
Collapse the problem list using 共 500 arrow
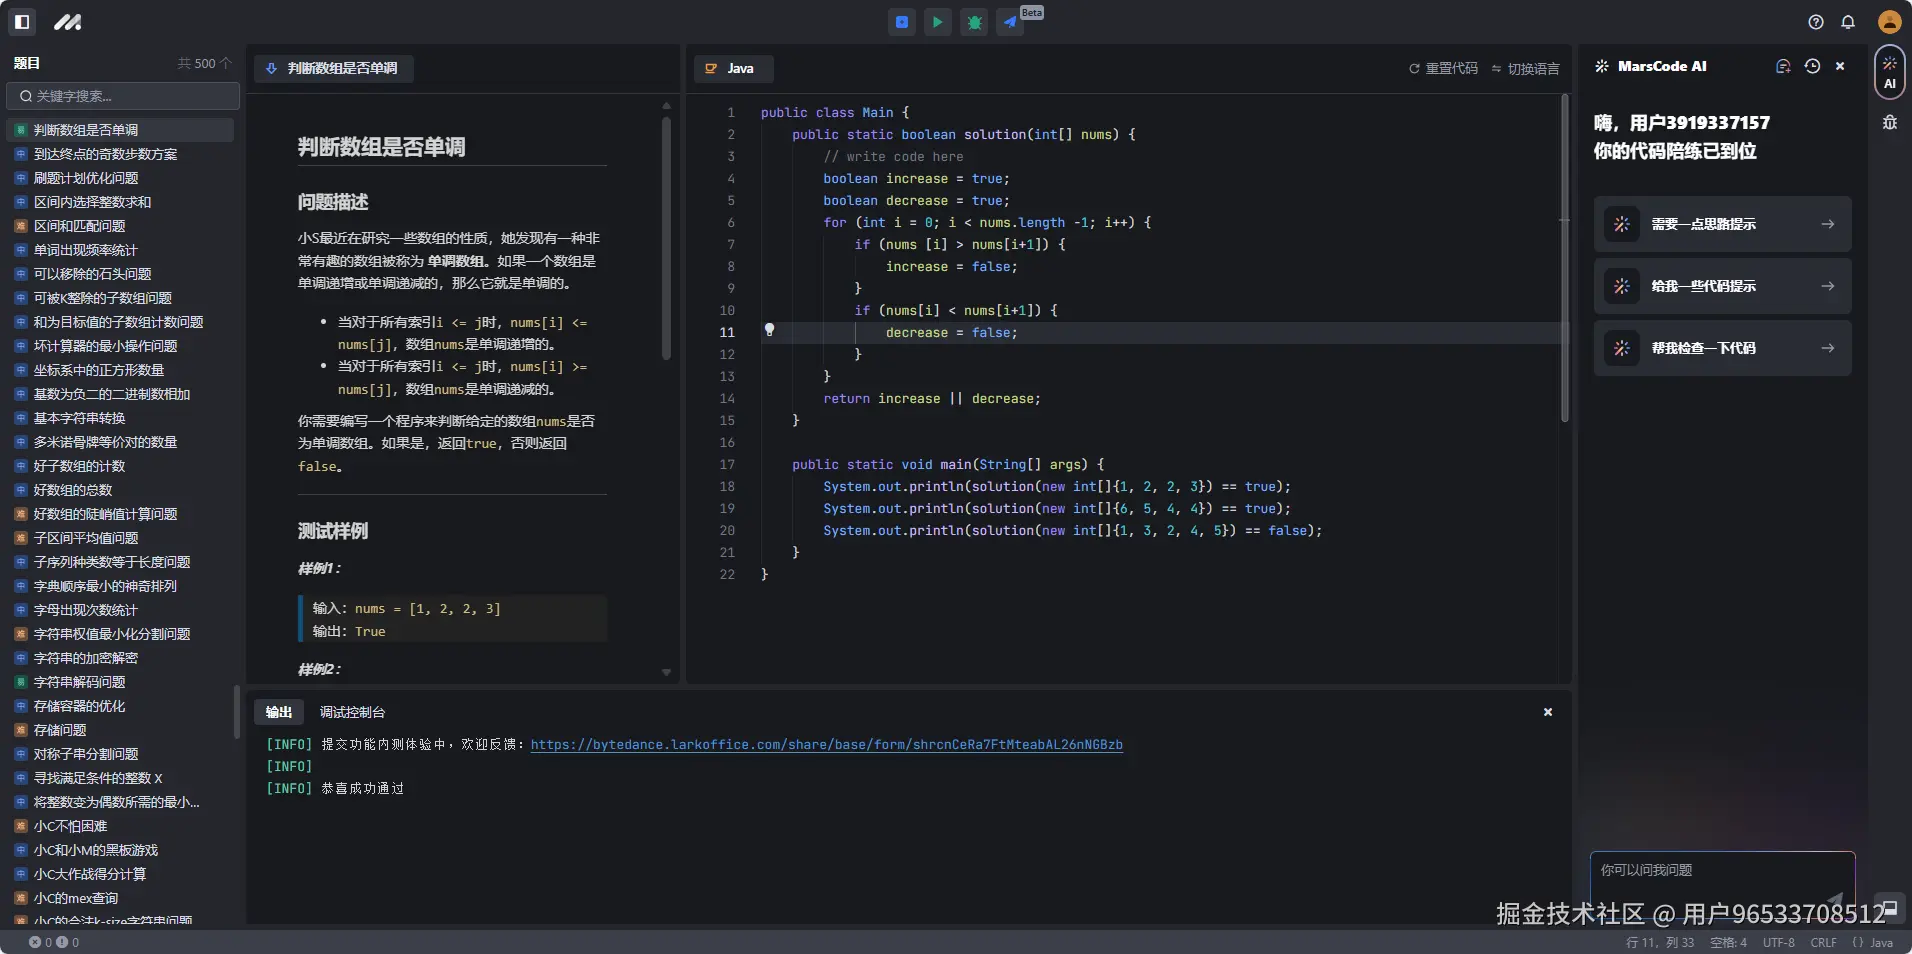[x=226, y=63]
